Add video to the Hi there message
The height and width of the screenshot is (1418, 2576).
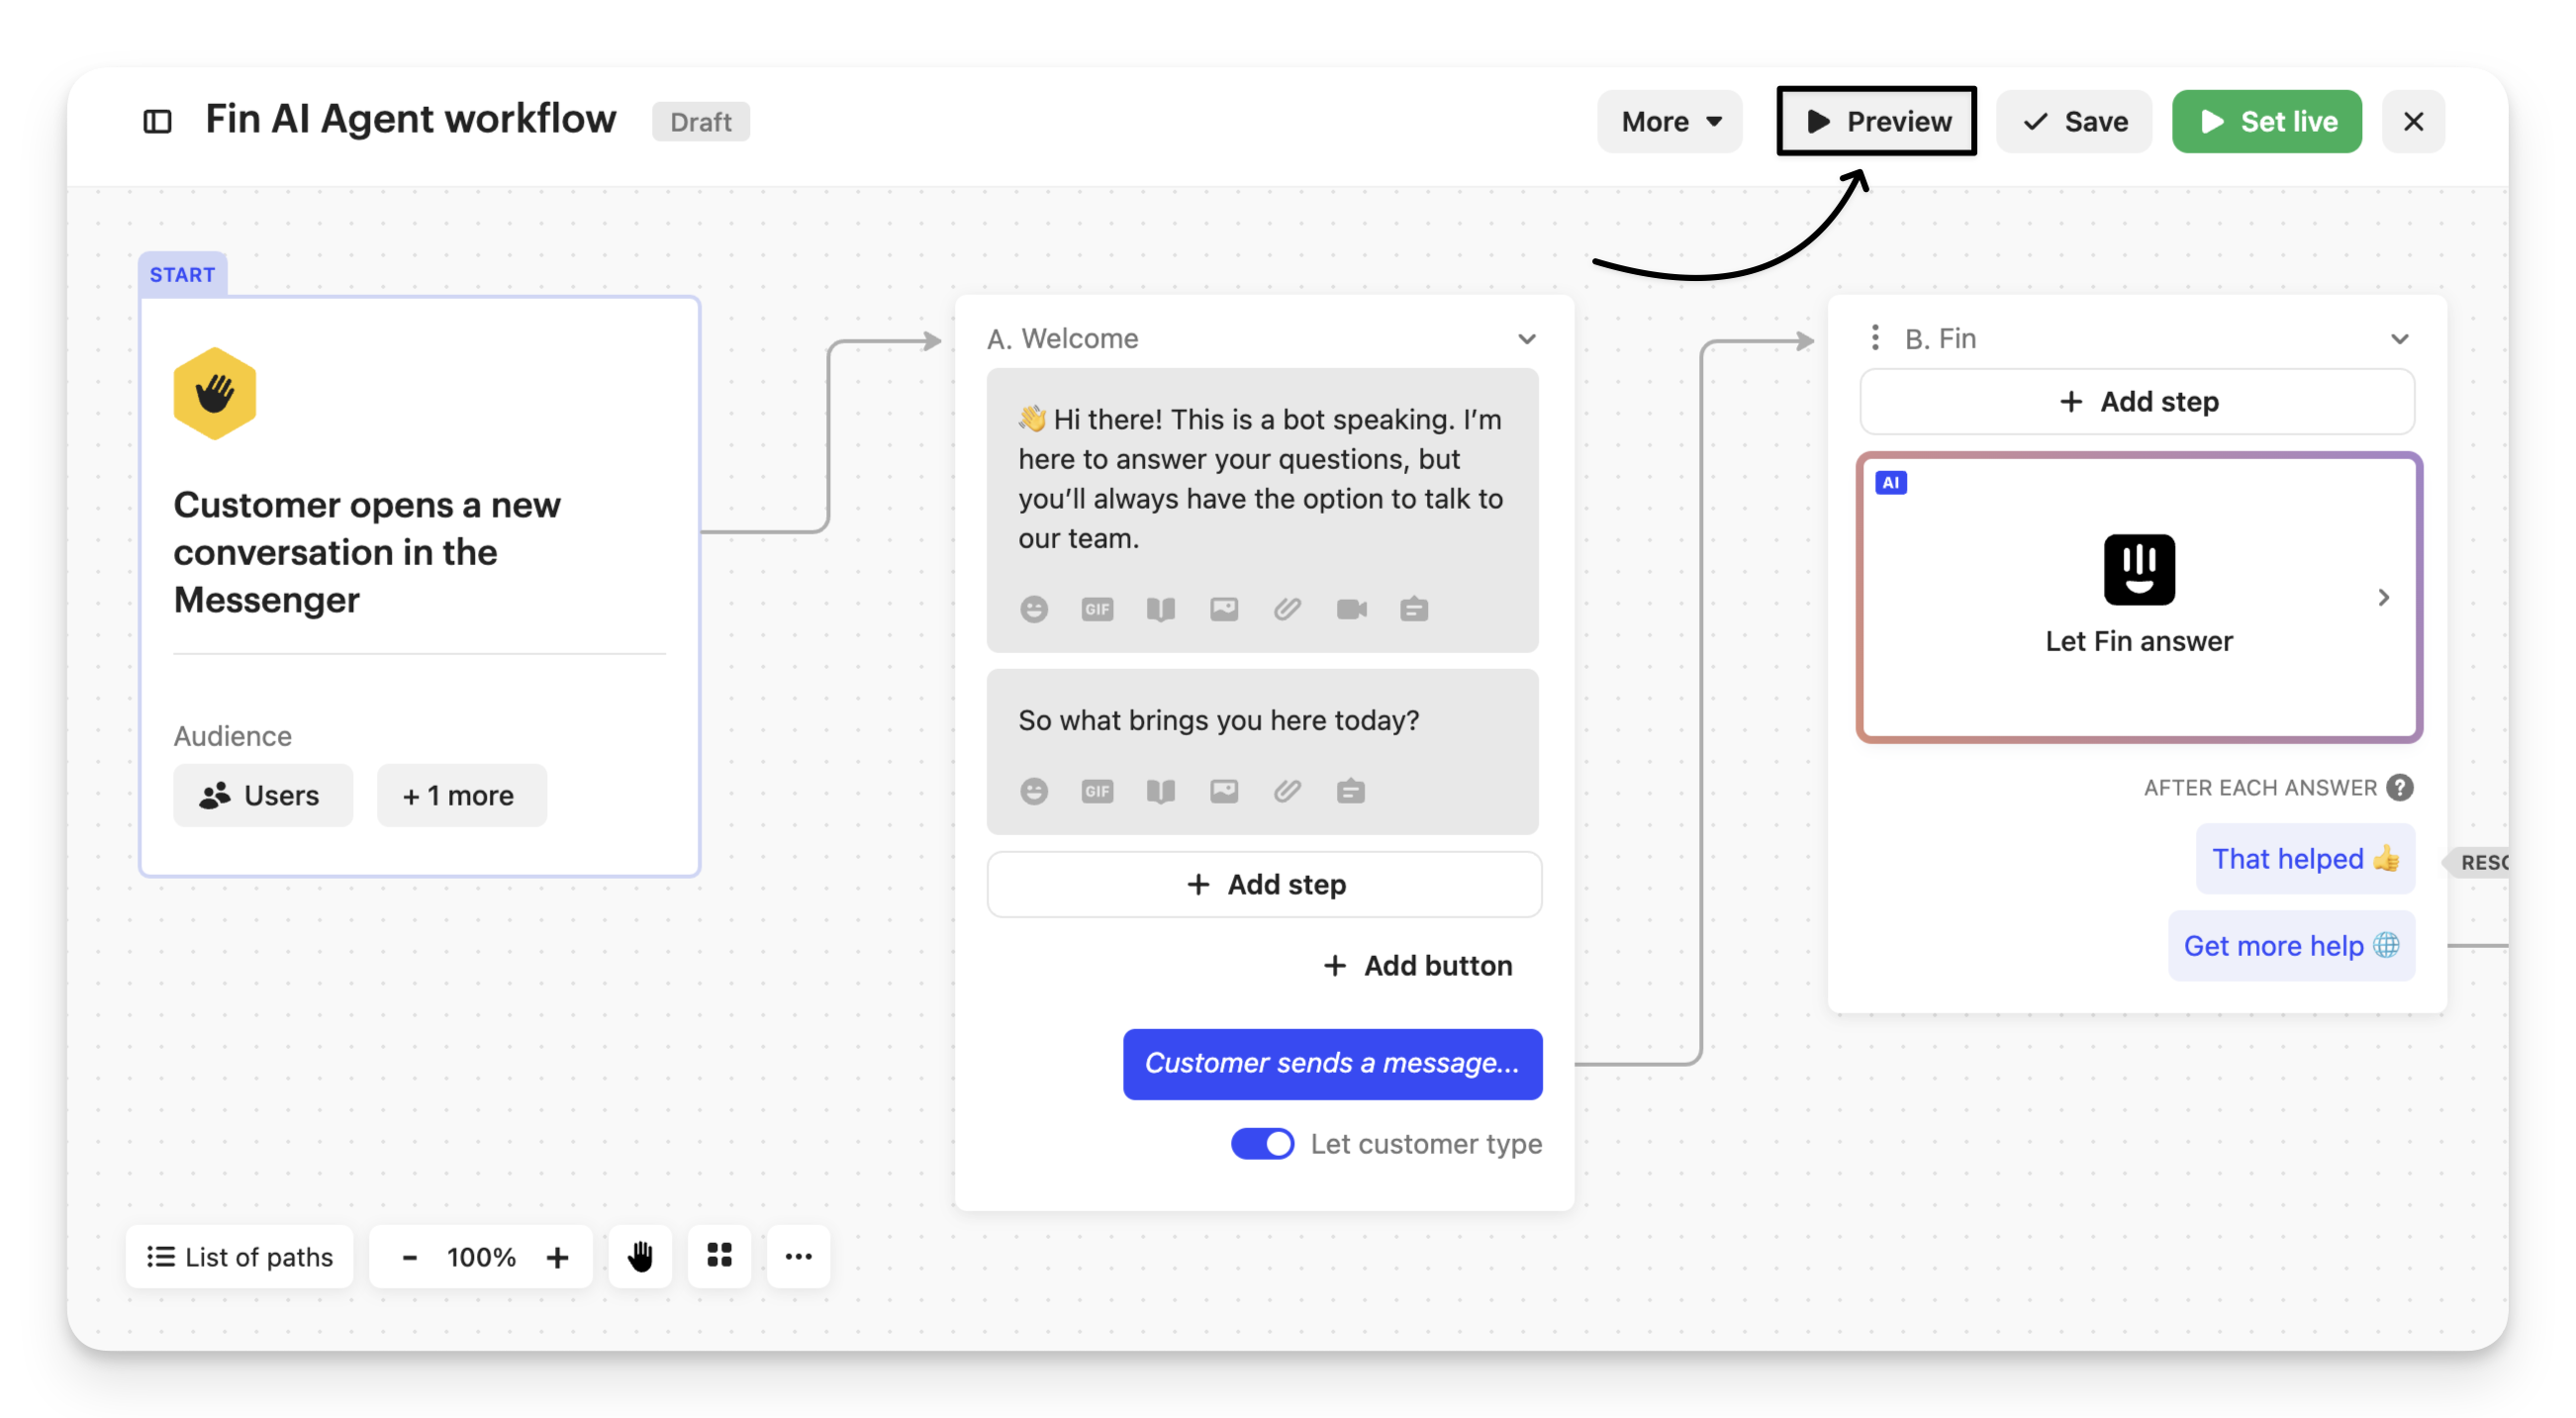coord(1351,609)
